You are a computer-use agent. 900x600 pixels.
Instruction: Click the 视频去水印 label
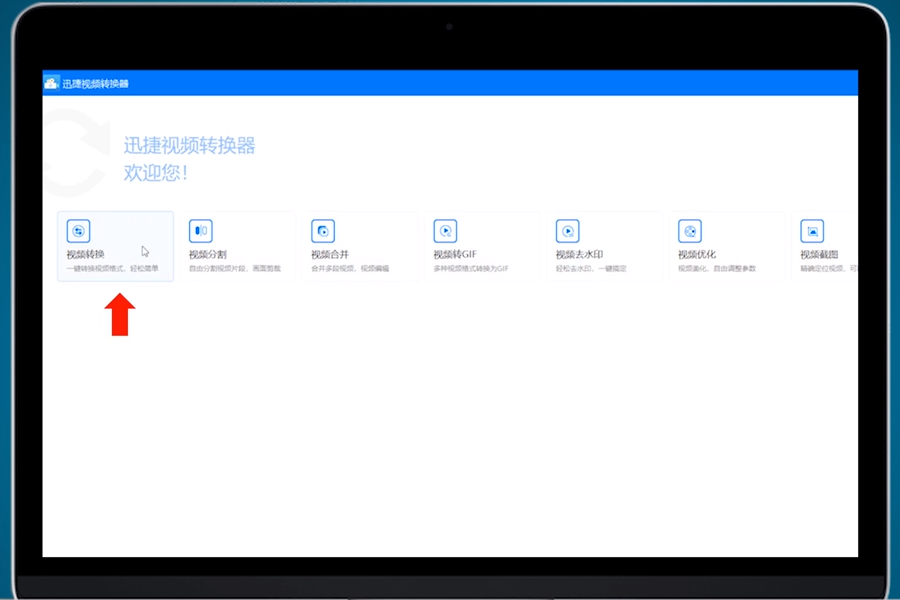pyautogui.click(x=580, y=254)
